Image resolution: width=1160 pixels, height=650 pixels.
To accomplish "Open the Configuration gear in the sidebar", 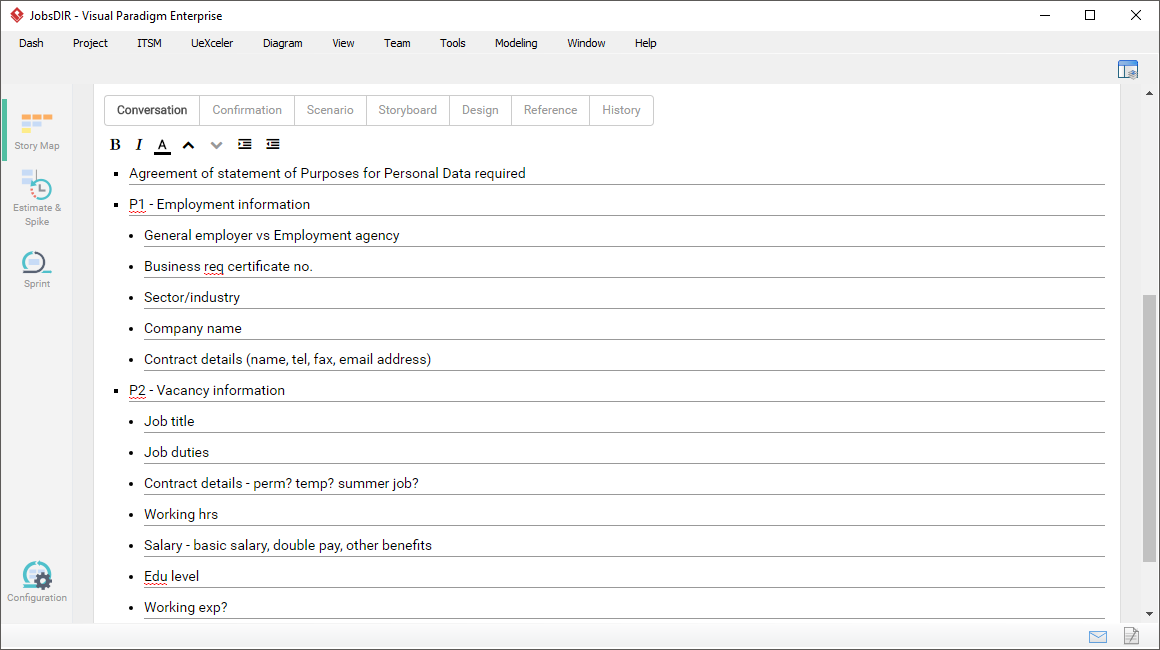I will (x=37, y=582).
